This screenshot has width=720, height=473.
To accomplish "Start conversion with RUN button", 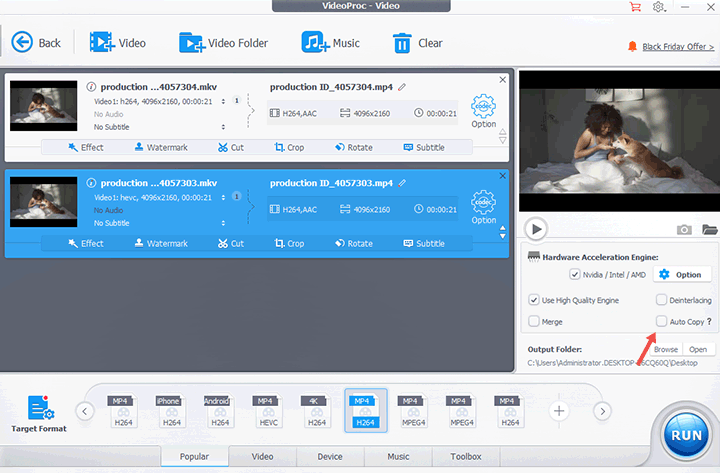I will click(x=686, y=435).
